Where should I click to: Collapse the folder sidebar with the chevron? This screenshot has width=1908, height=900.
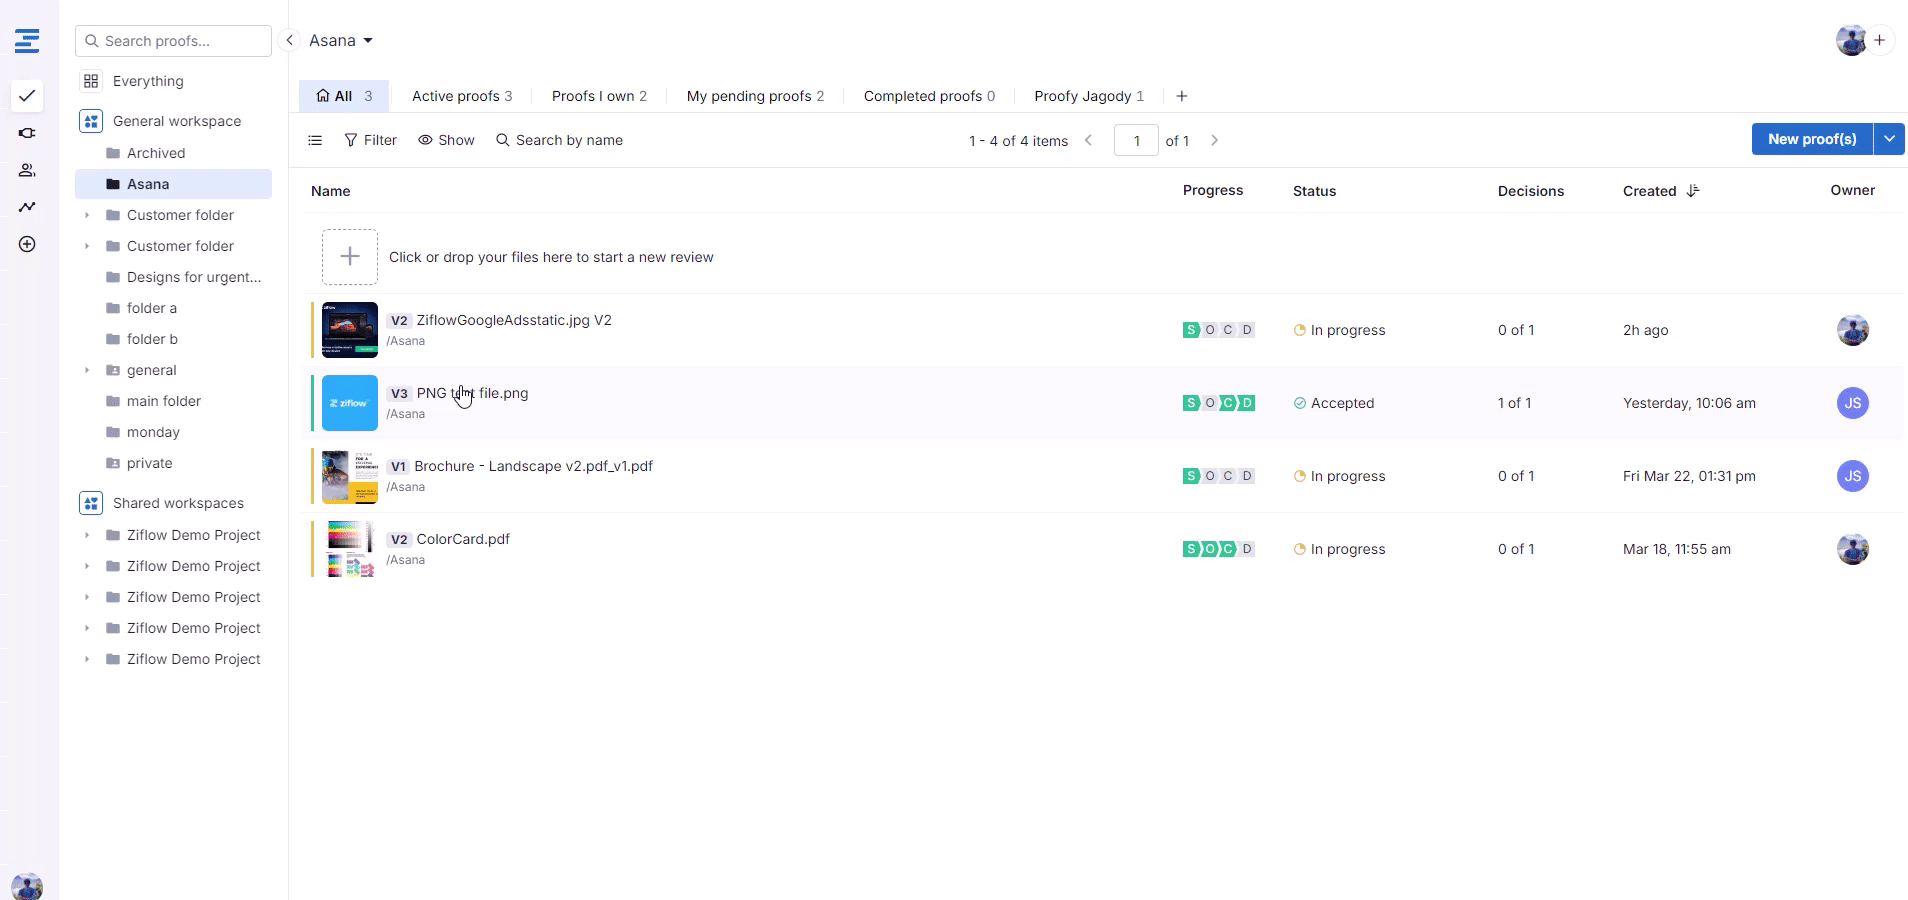click(289, 41)
